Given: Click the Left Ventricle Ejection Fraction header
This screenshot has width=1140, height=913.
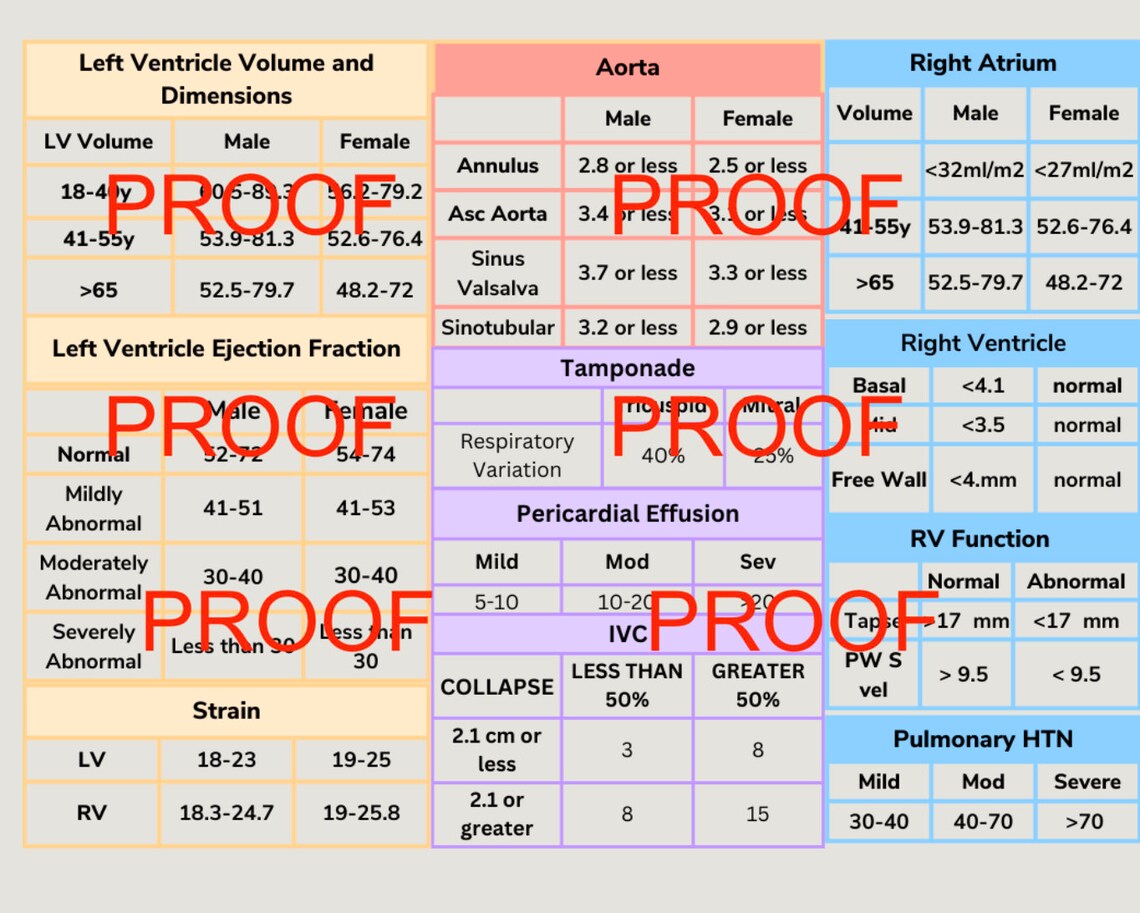Looking at the screenshot, I should [226, 348].
